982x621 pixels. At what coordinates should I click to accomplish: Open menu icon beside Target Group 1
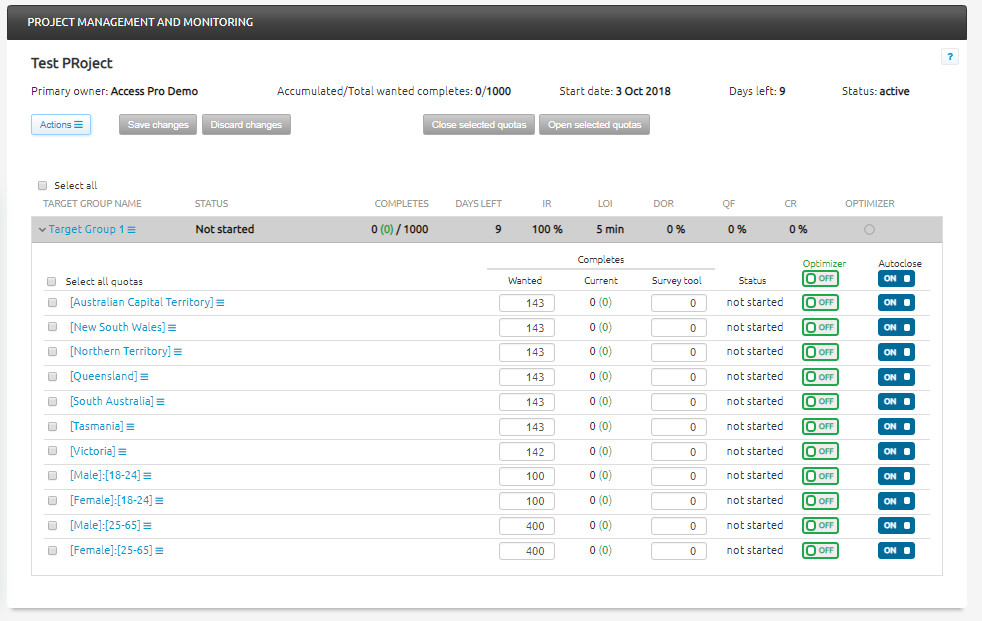[132, 230]
